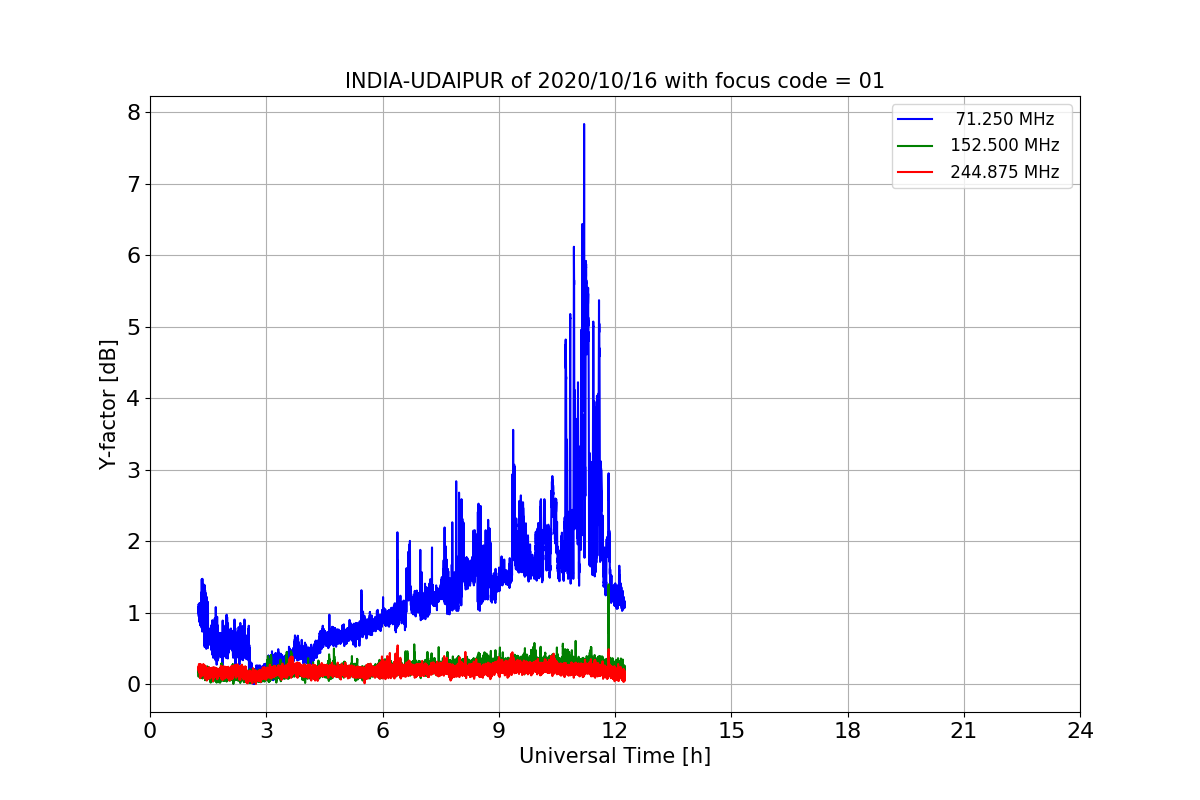Image resolution: width=1200 pixels, height=800 pixels.
Task: Click the blue legend line for 71.250 MHz
Action: click(x=915, y=119)
